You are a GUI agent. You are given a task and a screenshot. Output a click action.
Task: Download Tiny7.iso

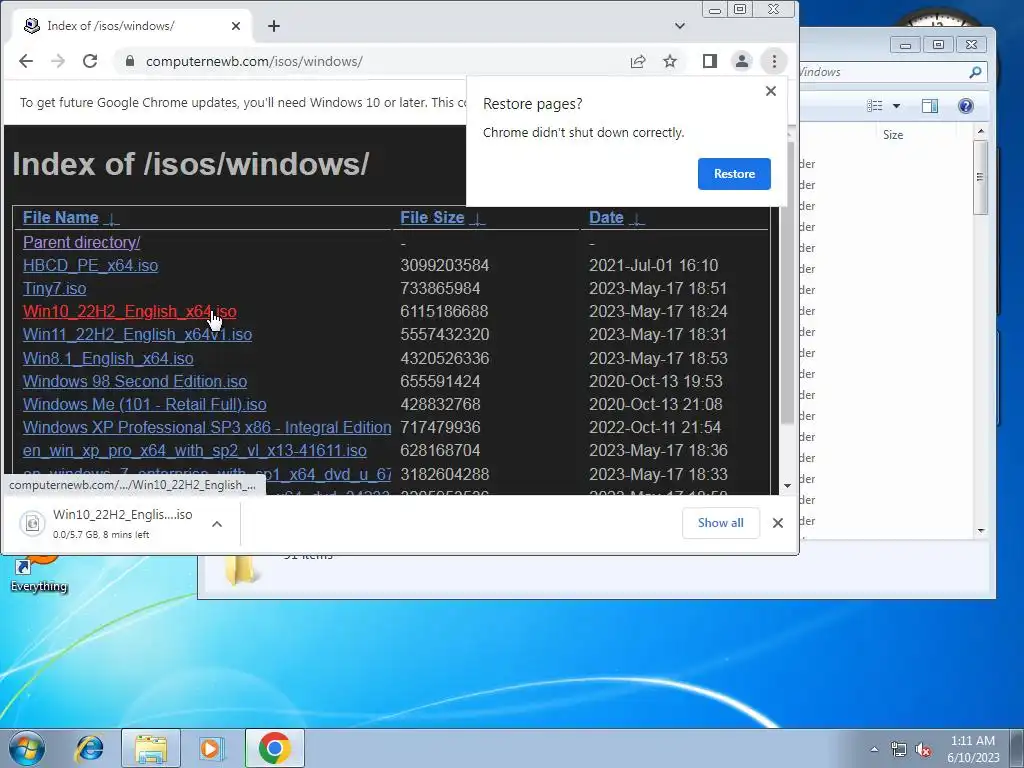click(x=54, y=288)
